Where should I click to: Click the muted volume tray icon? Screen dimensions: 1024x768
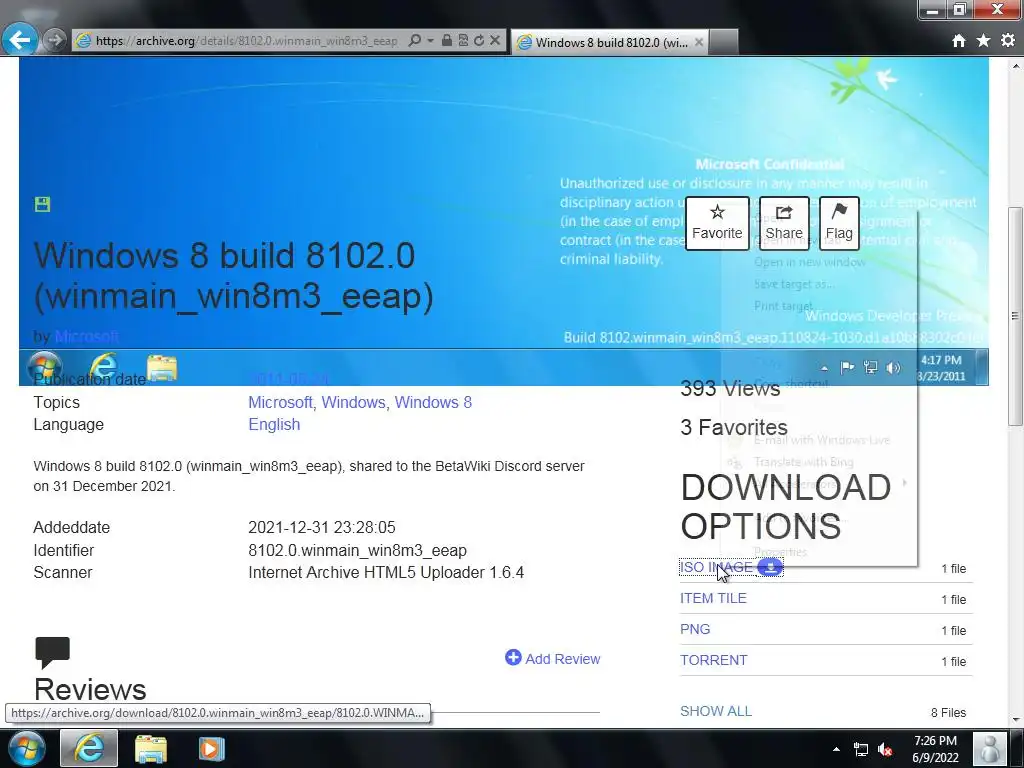[x=886, y=750]
